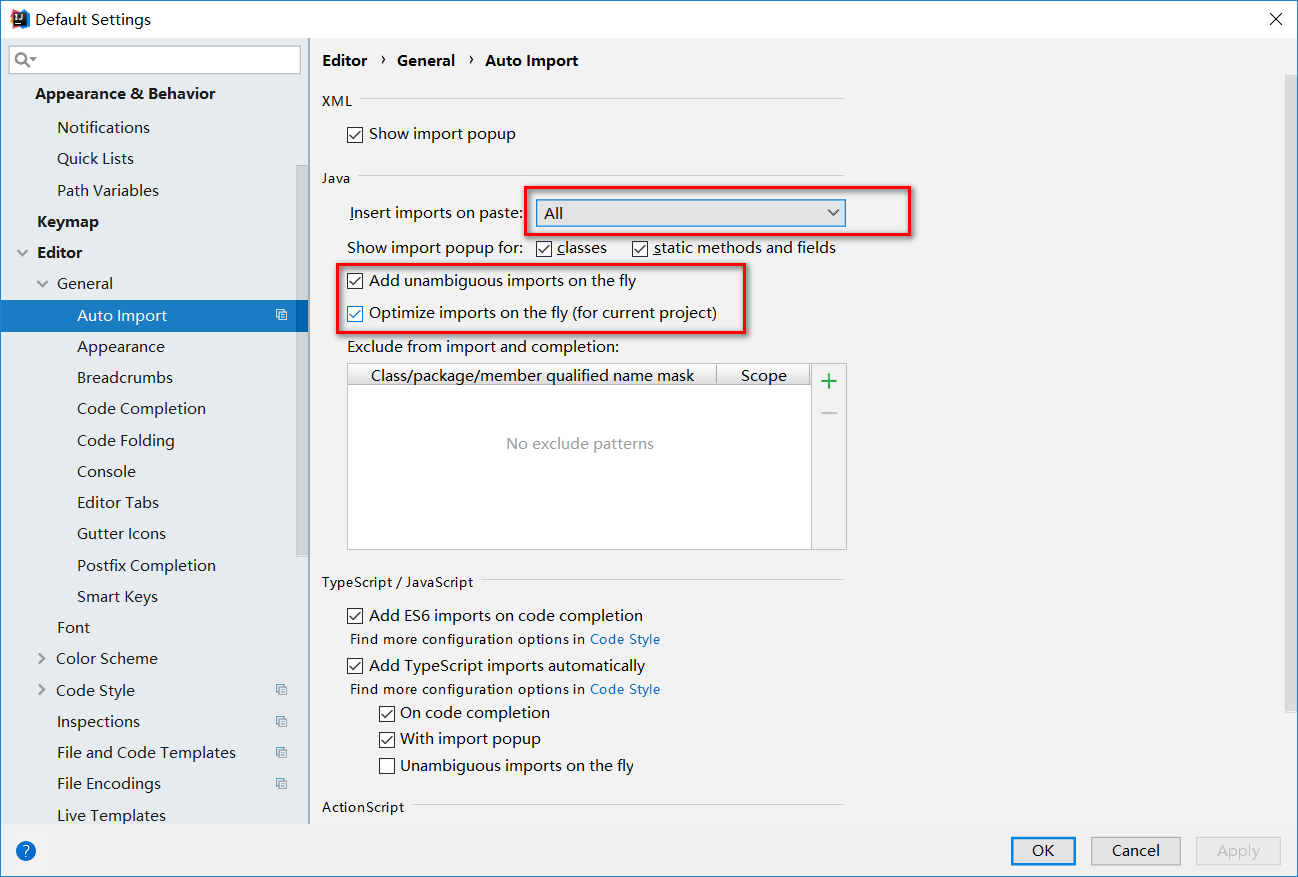The height and width of the screenshot is (877, 1298).
Task: Open the Keymap settings page
Action: pos(68,222)
